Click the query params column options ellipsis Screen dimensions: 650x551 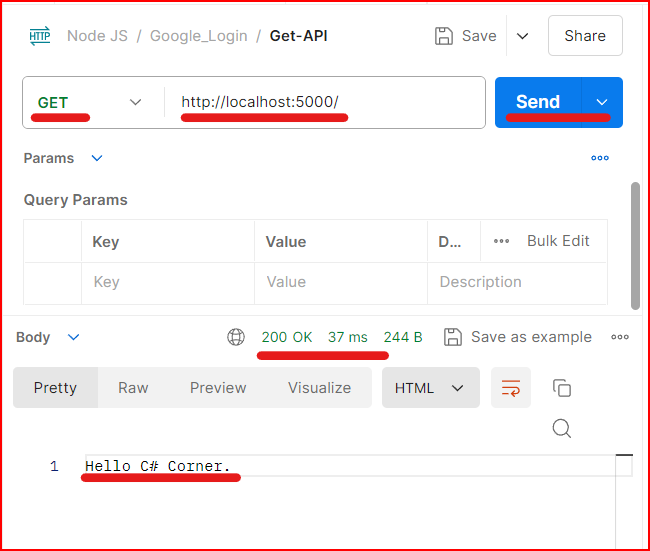501,241
